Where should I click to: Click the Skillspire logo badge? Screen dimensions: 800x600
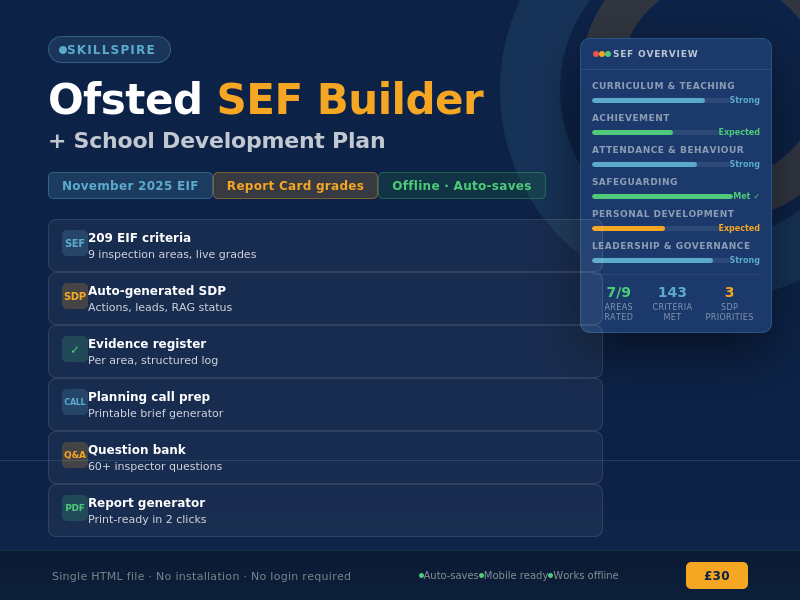pyautogui.click(x=109, y=50)
